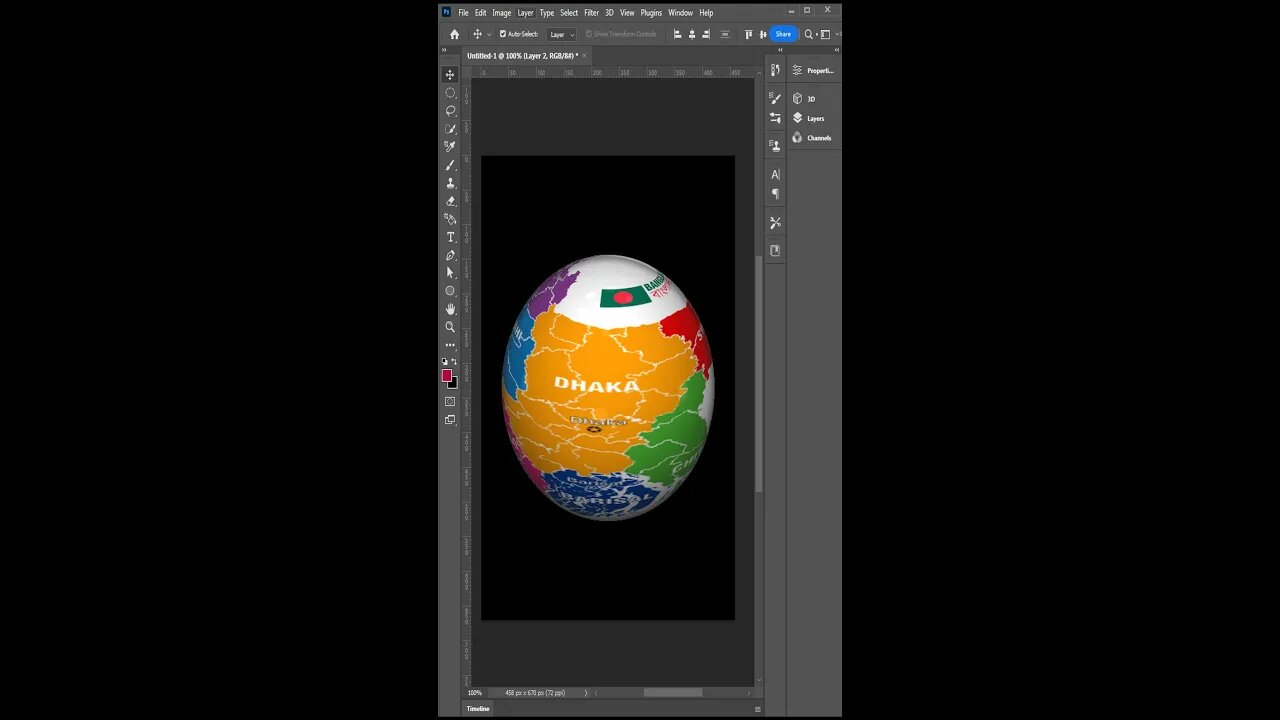Set foreground color via the red swatch
The width and height of the screenshot is (1280, 720).
pyautogui.click(x=447, y=375)
